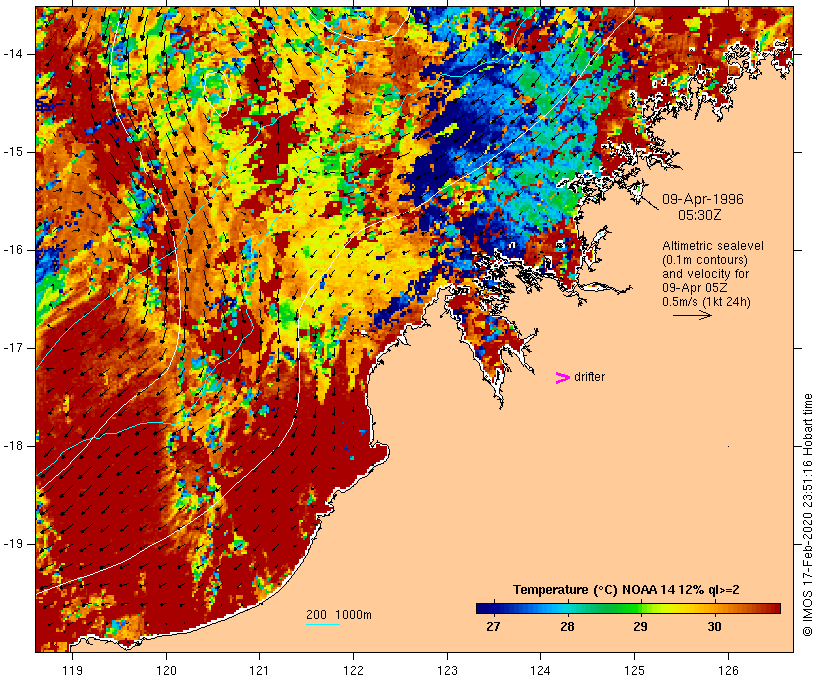This screenshot has height=680, width=820.
Task: Click the colorbar tick label '29'
Action: 641,626
